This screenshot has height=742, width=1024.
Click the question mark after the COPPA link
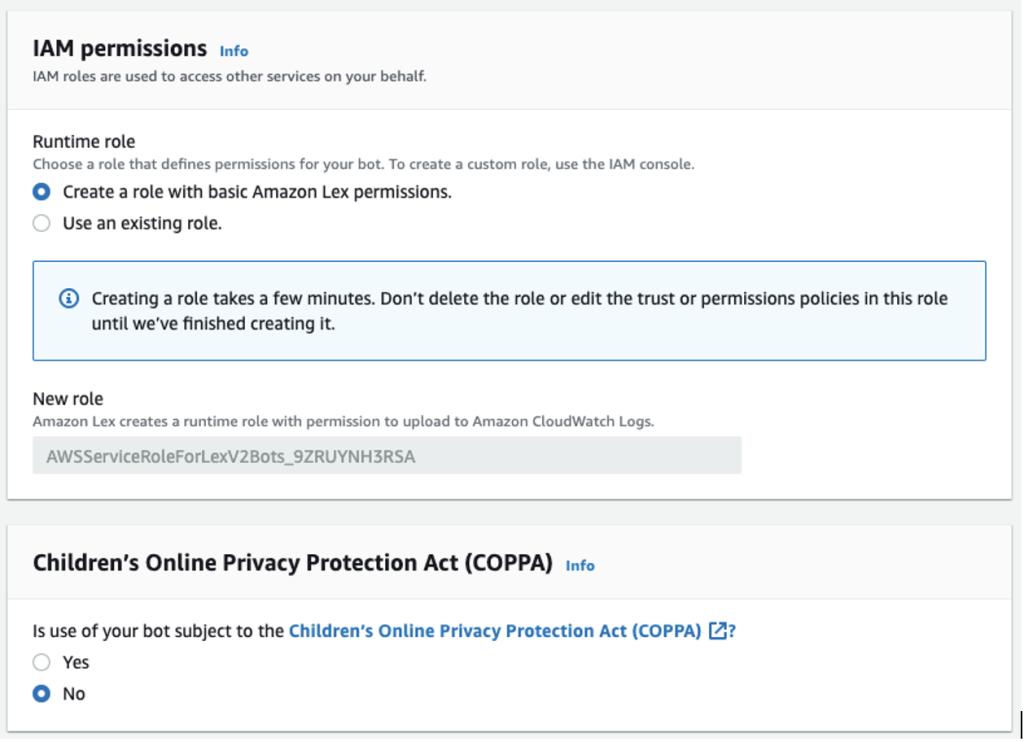(732, 631)
